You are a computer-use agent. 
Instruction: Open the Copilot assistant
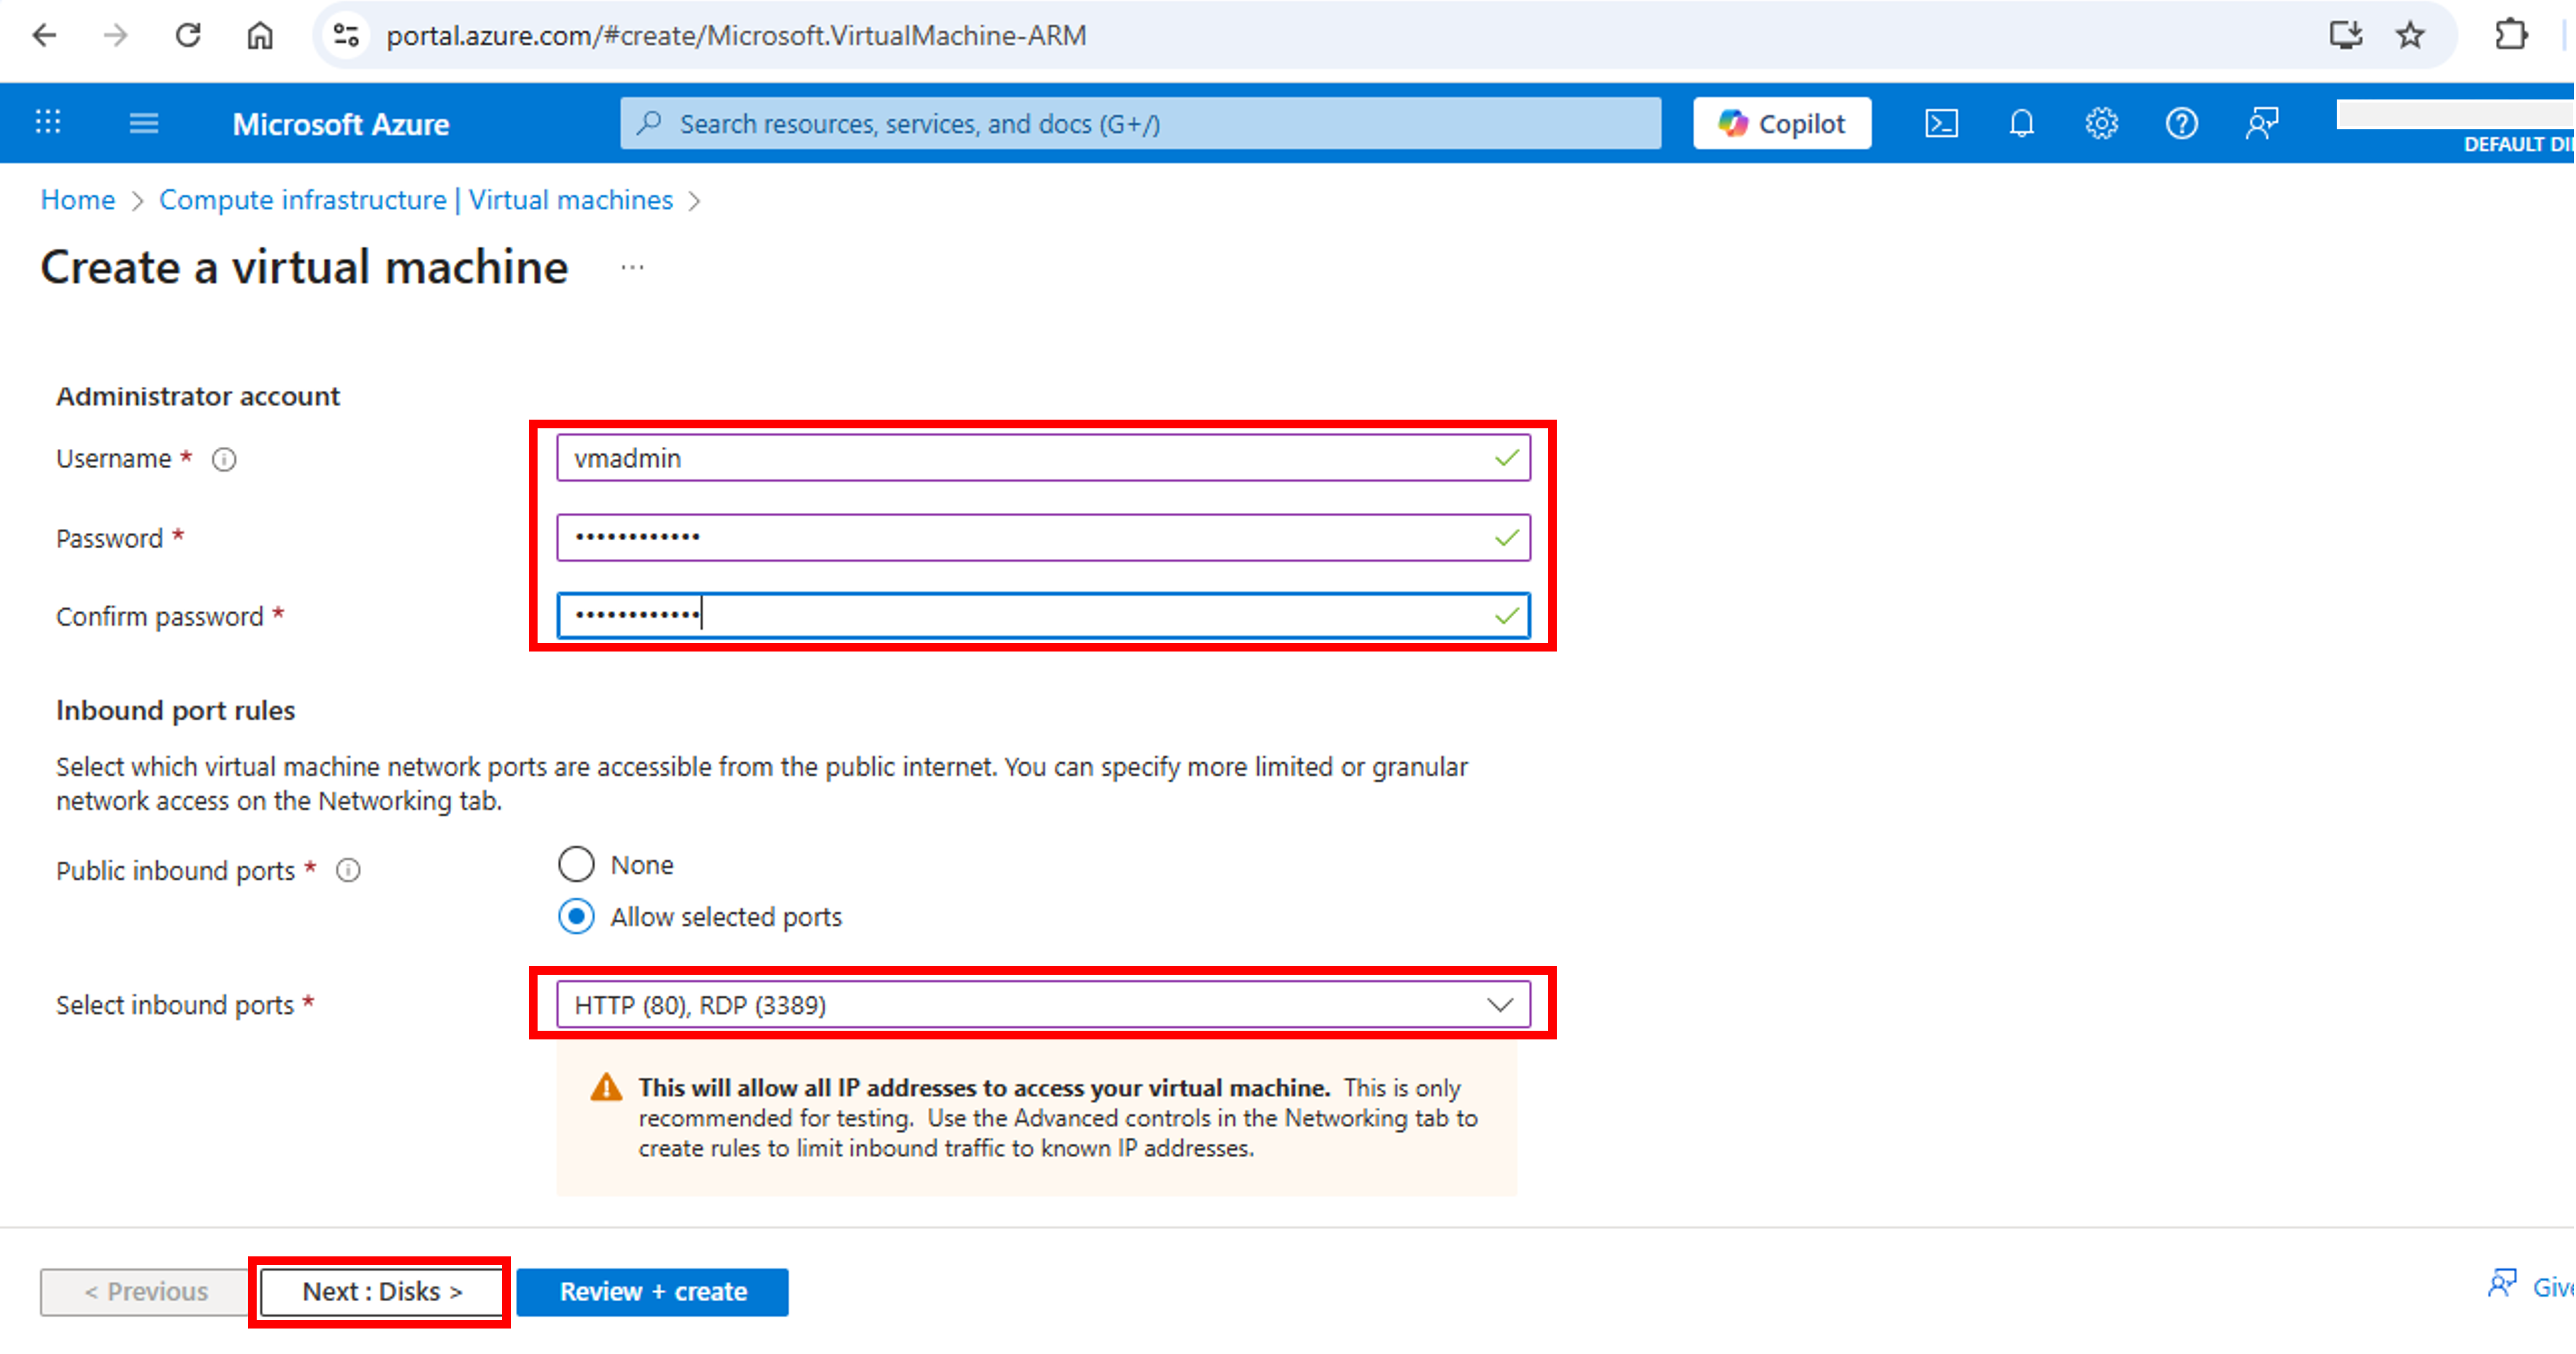pos(1781,122)
